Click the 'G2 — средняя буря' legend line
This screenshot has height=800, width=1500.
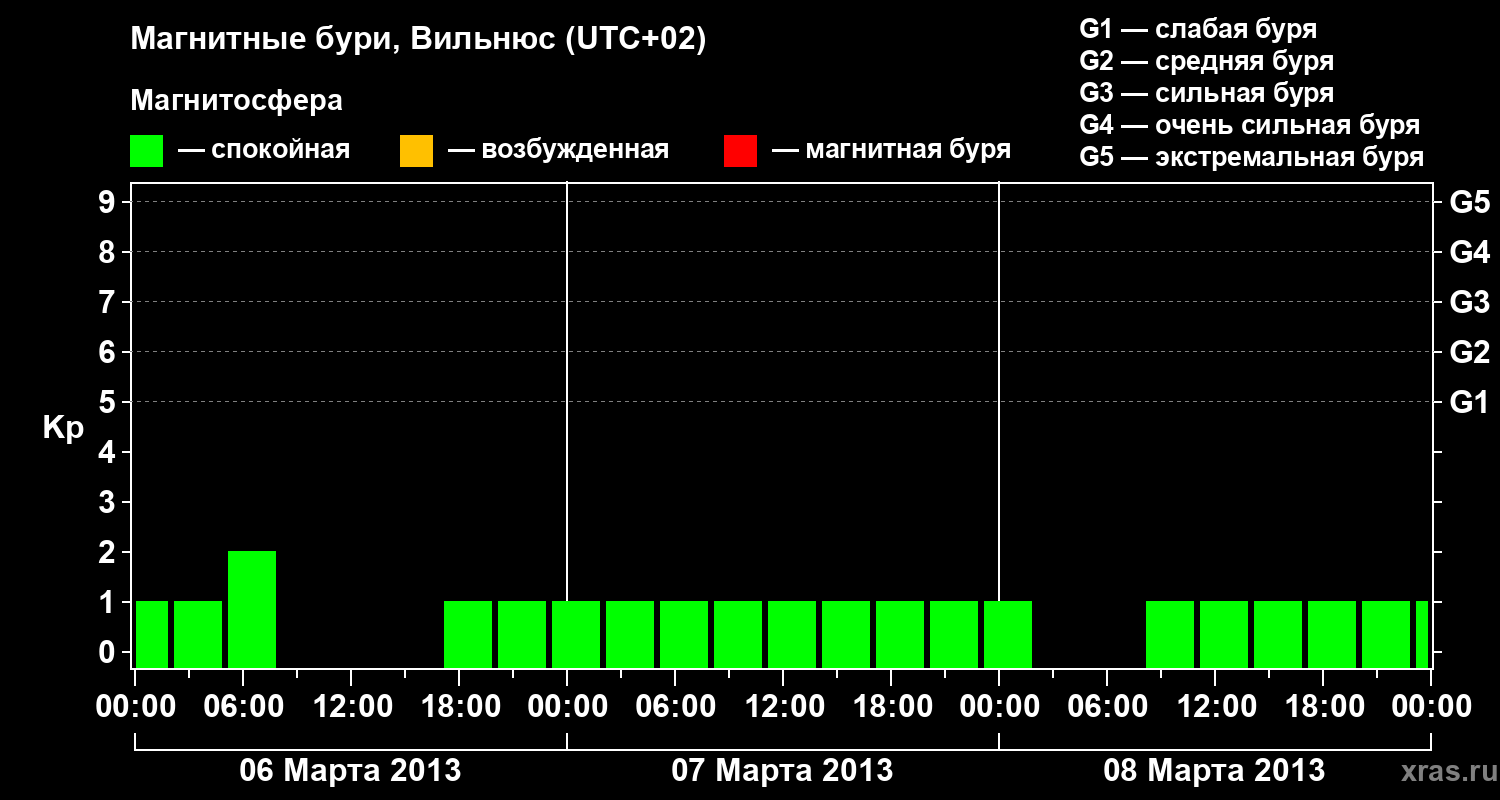point(1206,61)
